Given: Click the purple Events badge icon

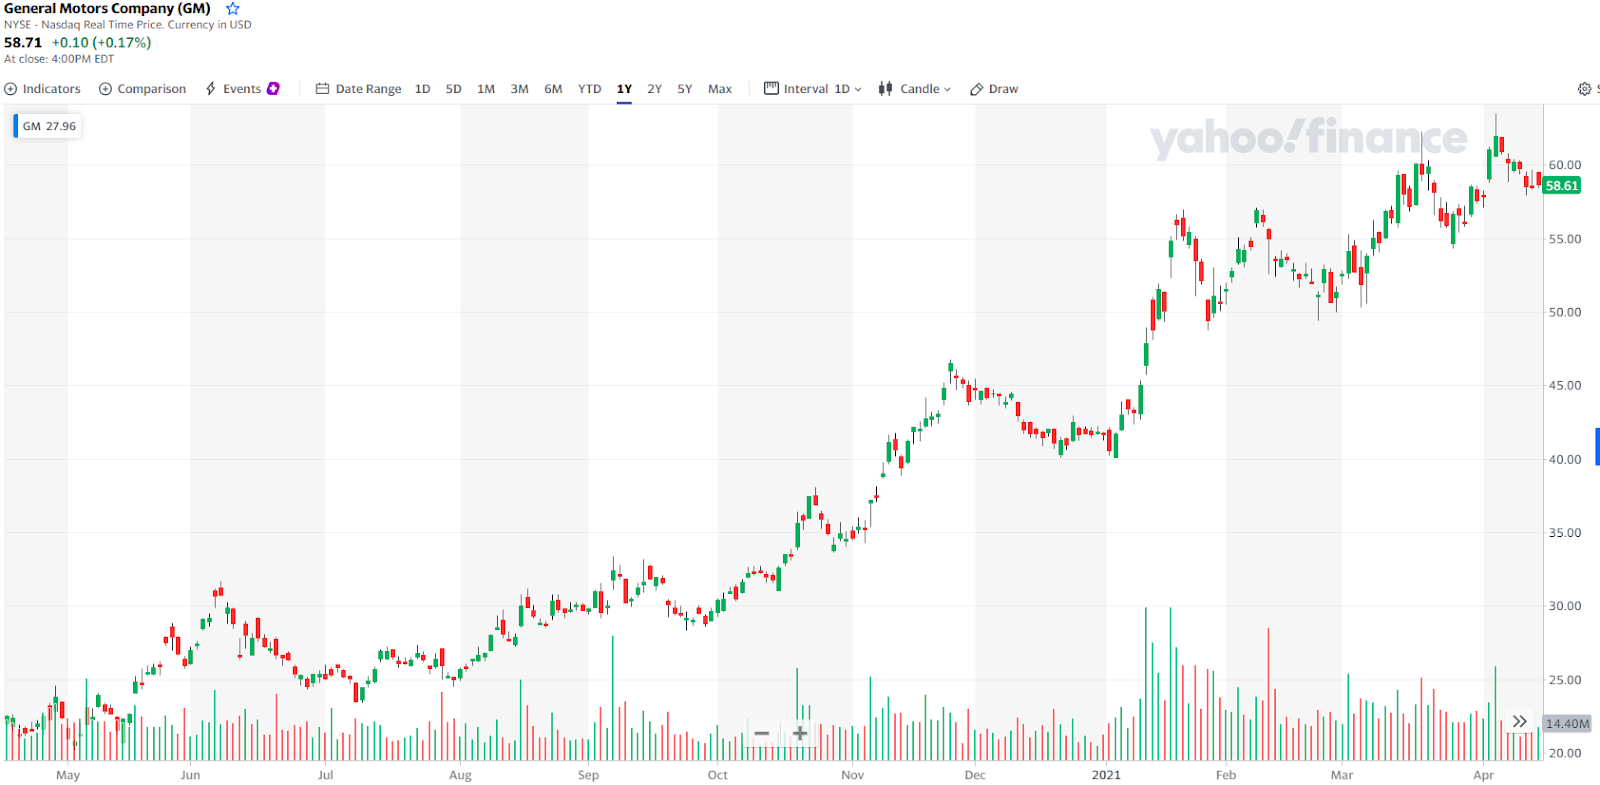Looking at the screenshot, I should click(273, 88).
